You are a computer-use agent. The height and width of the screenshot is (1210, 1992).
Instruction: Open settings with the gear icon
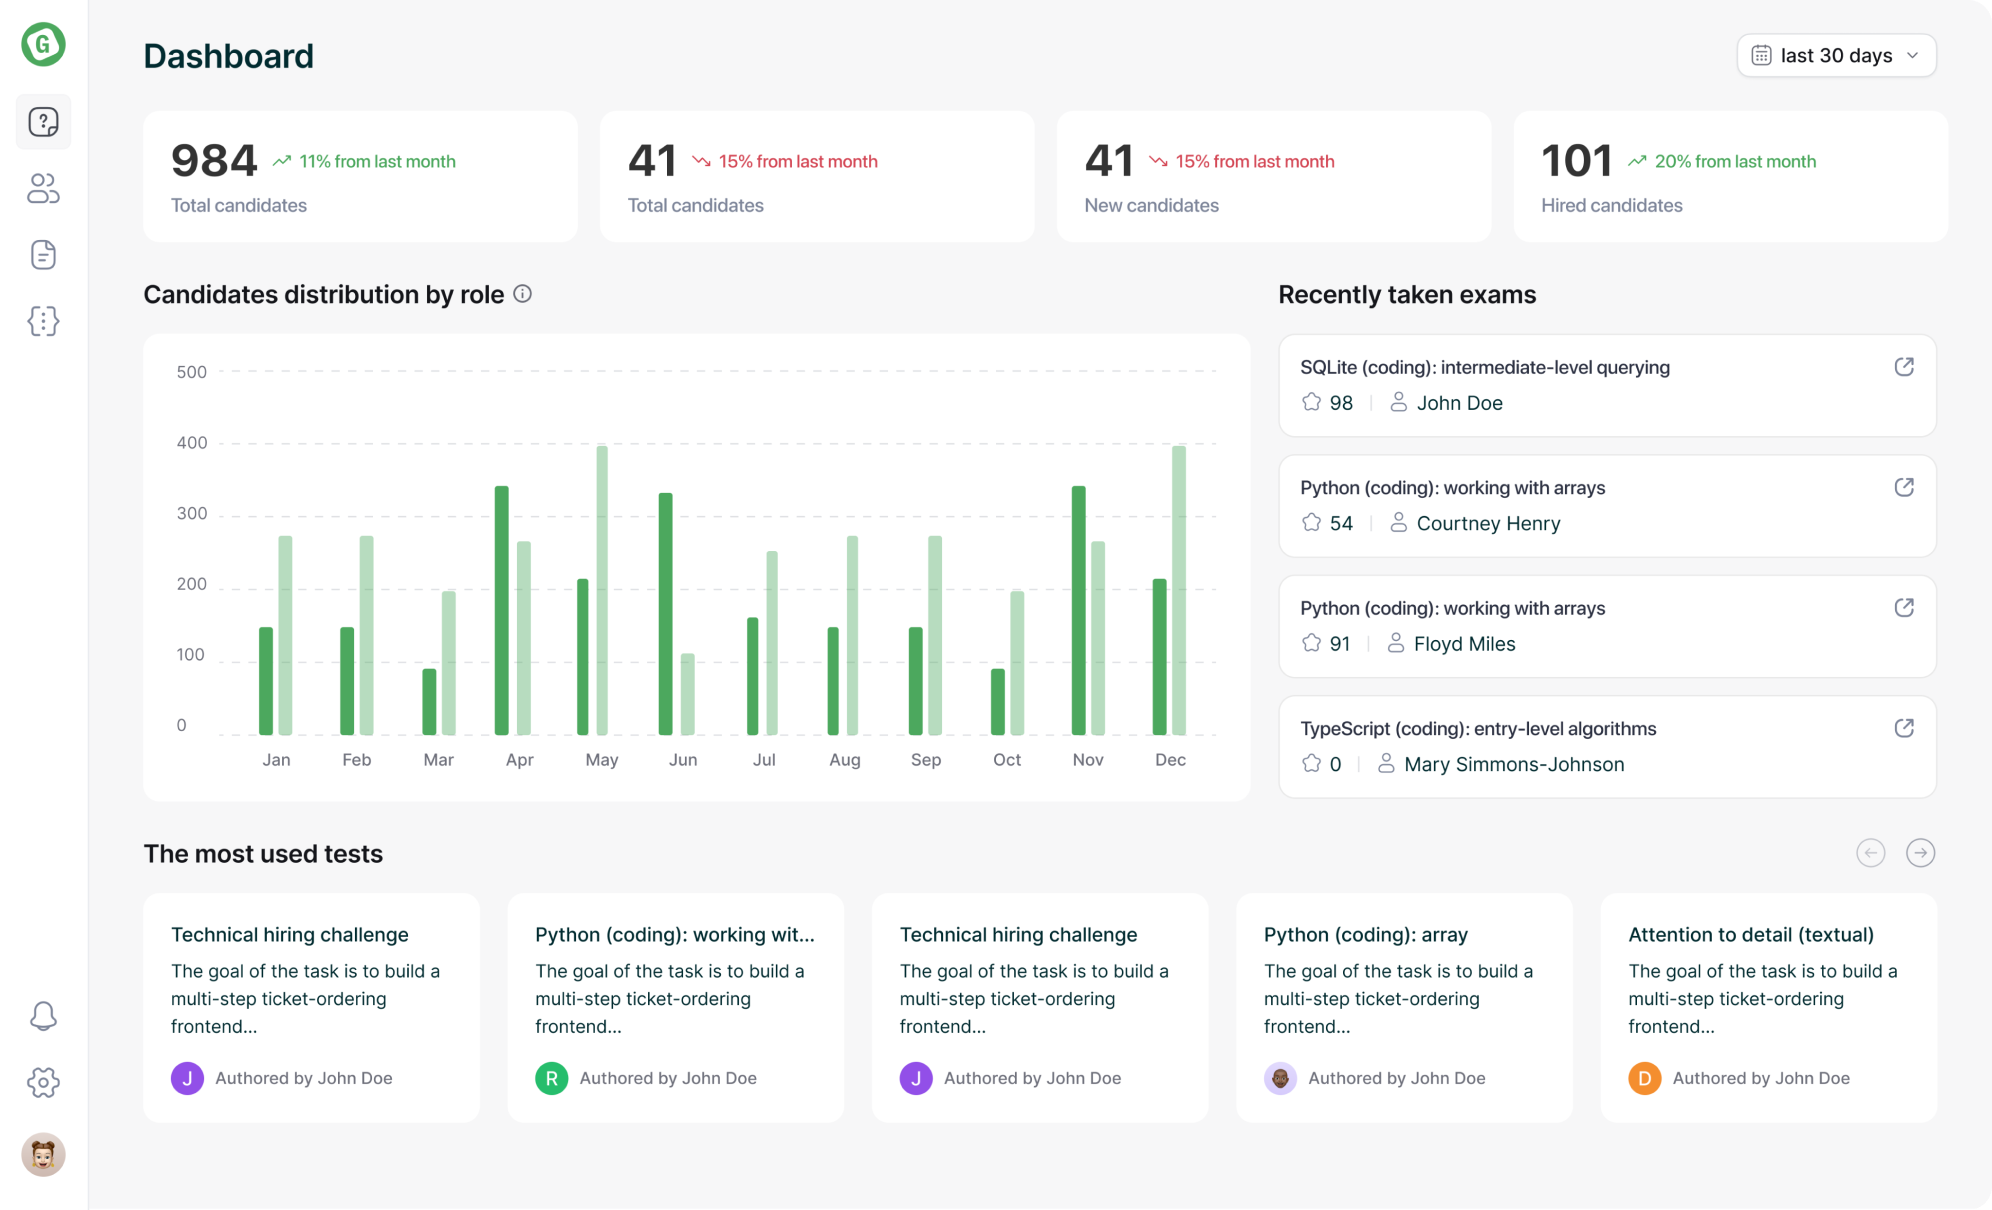point(43,1082)
